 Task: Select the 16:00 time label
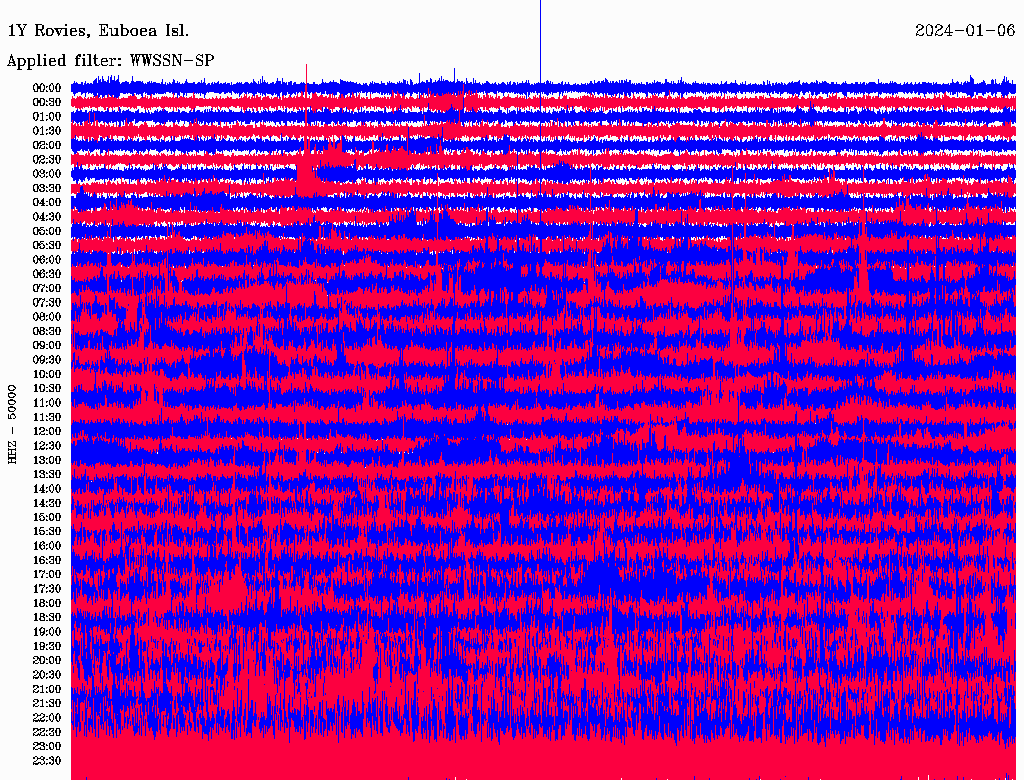[47, 546]
